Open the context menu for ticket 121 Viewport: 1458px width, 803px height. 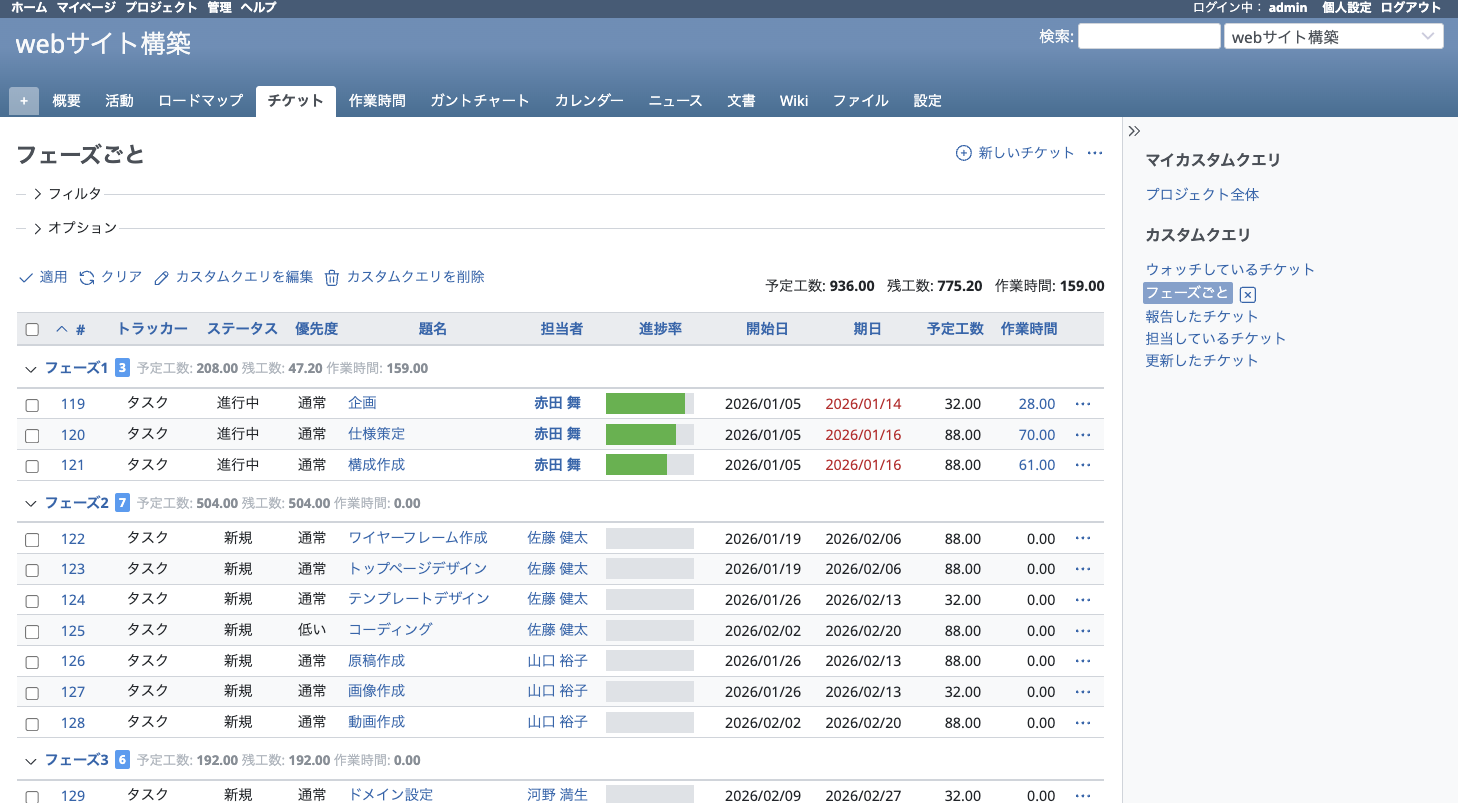[1083, 465]
